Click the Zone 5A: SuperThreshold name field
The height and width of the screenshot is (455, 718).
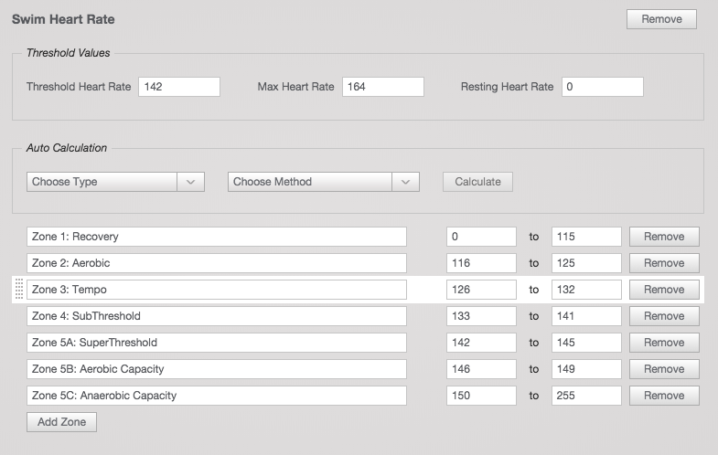pos(216,342)
